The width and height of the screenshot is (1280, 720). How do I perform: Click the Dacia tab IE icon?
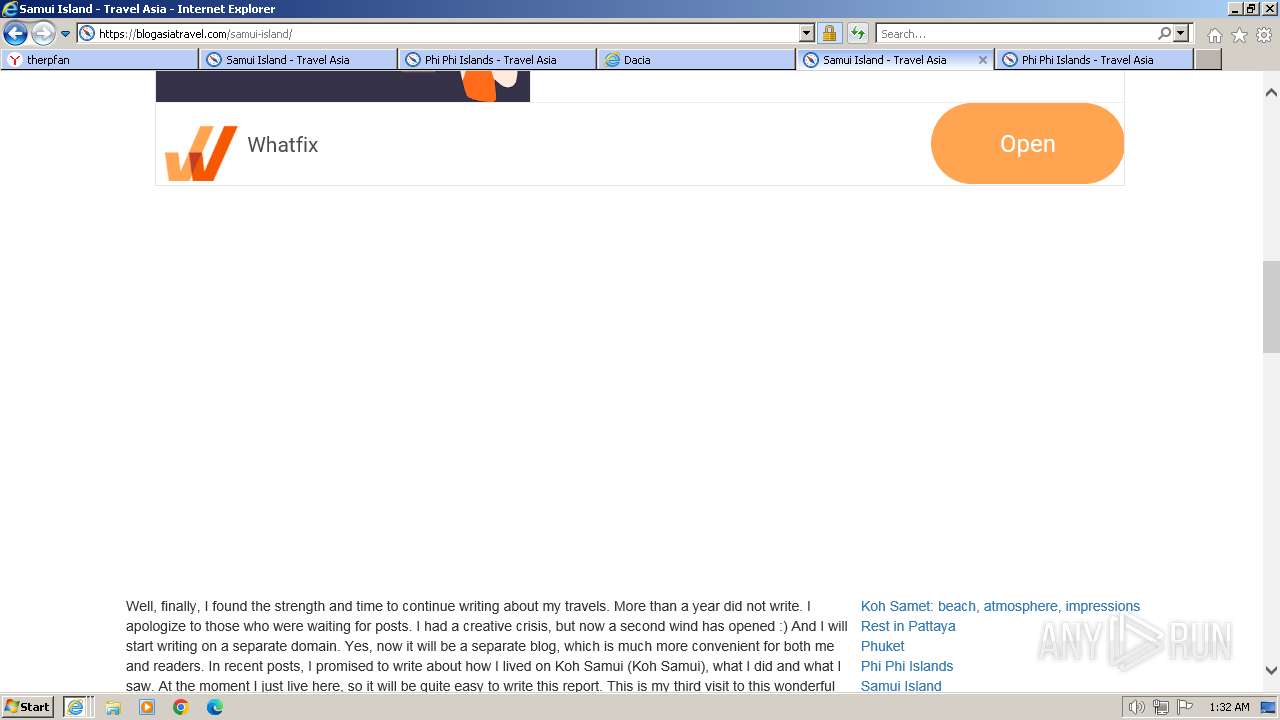point(612,60)
